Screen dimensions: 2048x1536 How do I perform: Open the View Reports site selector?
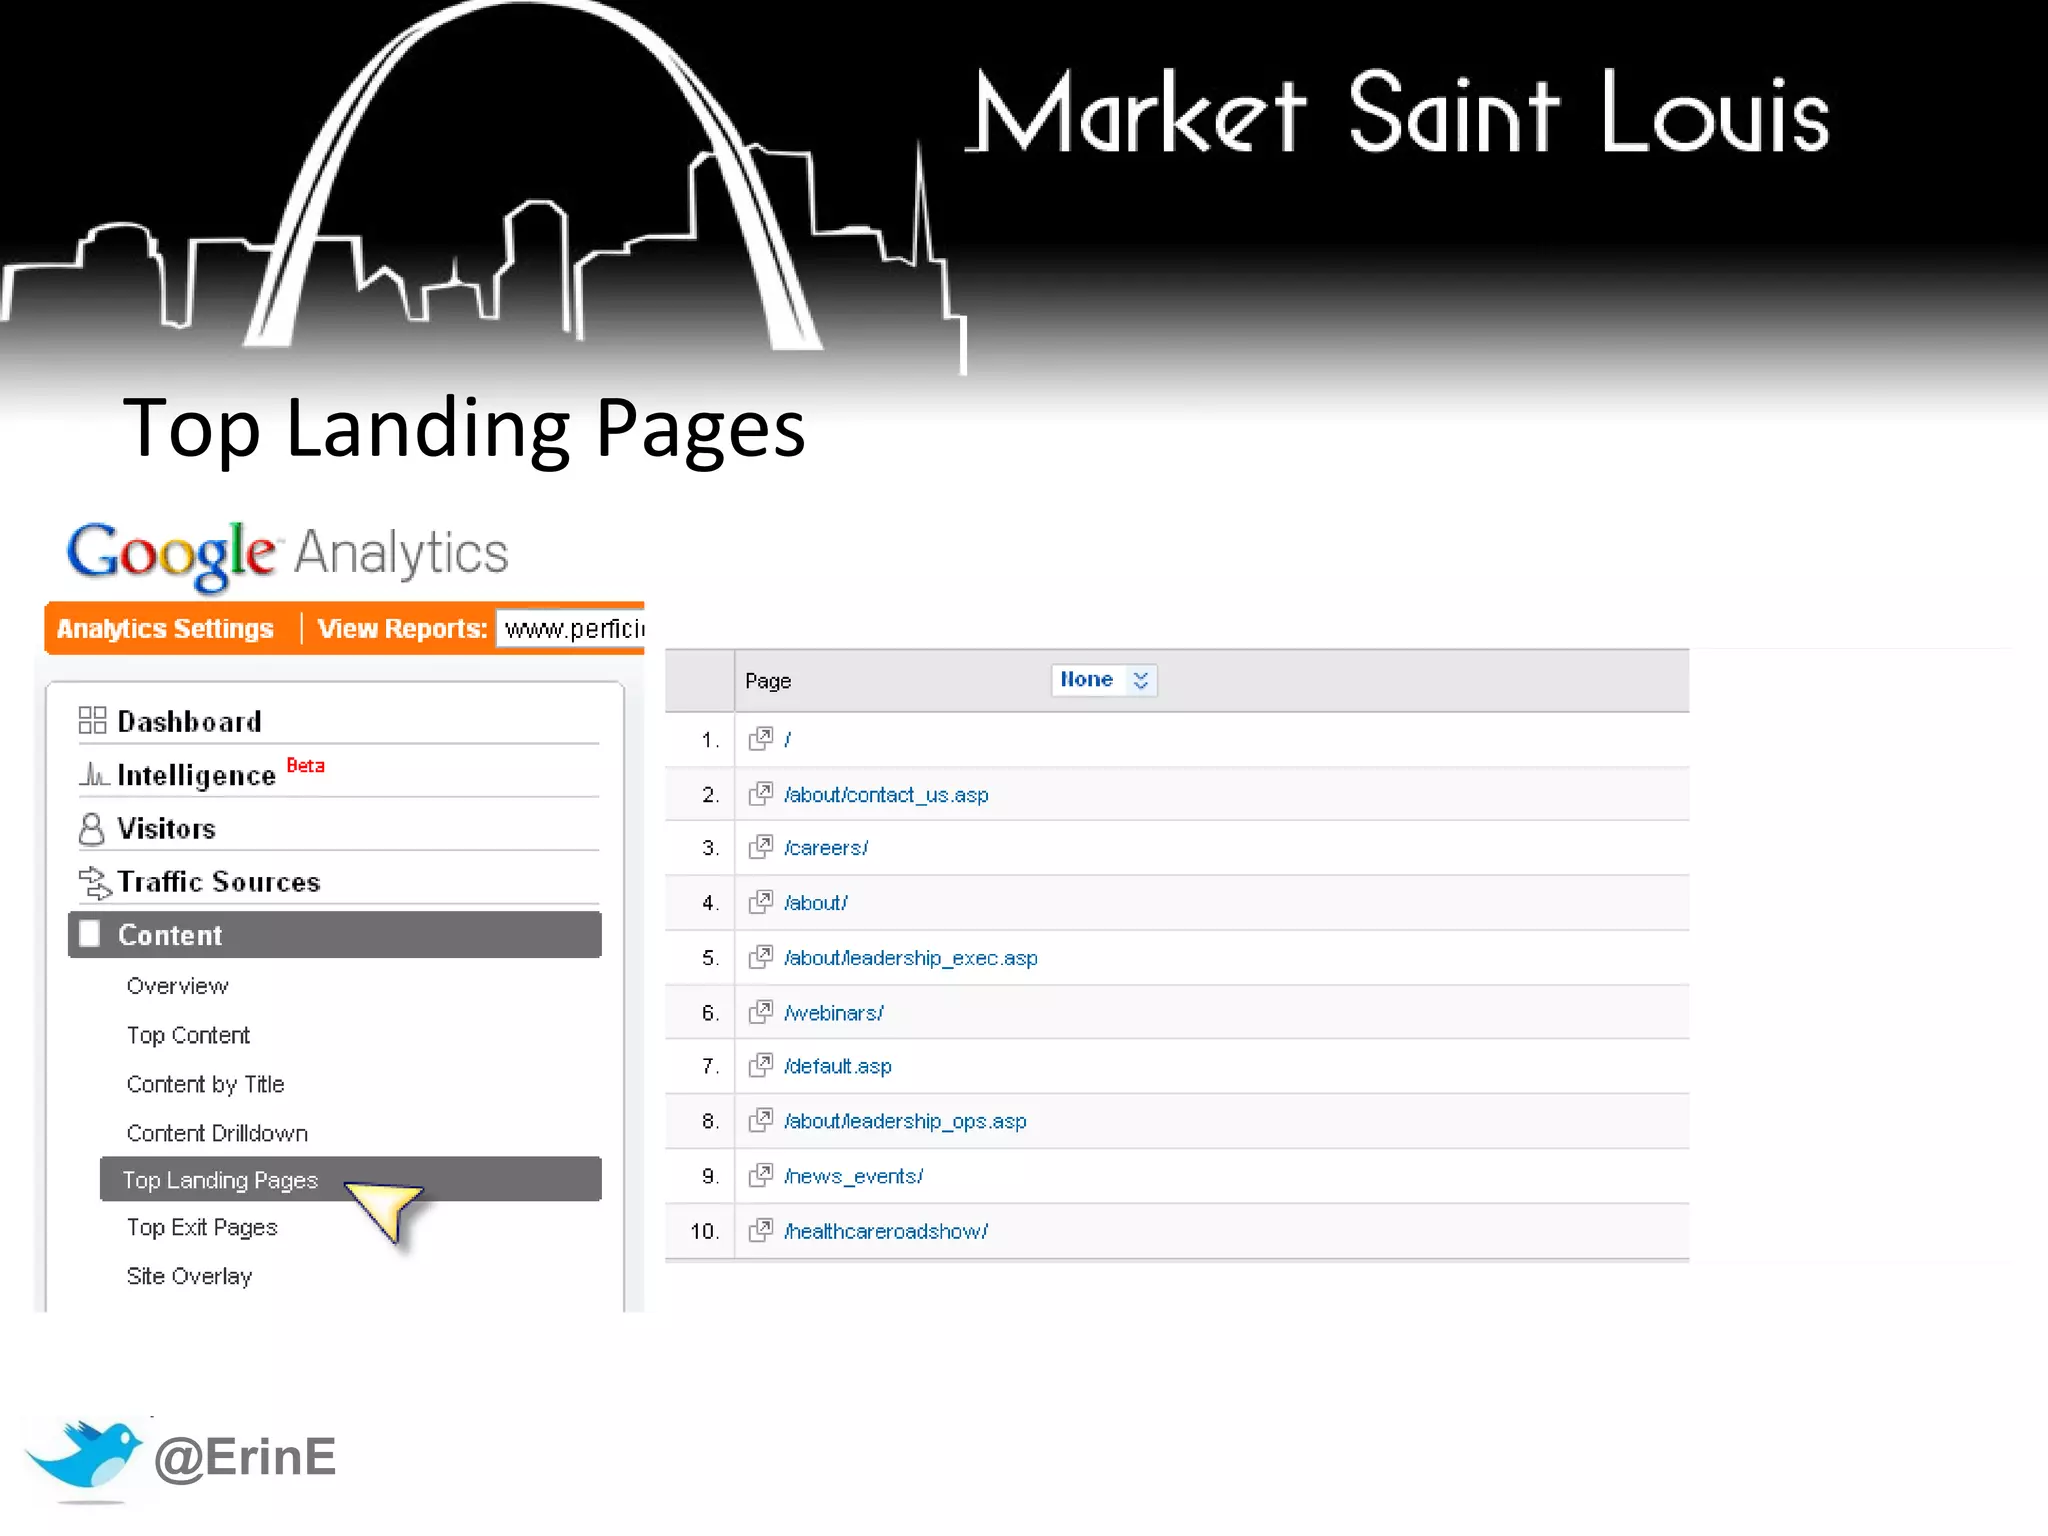click(571, 629)
